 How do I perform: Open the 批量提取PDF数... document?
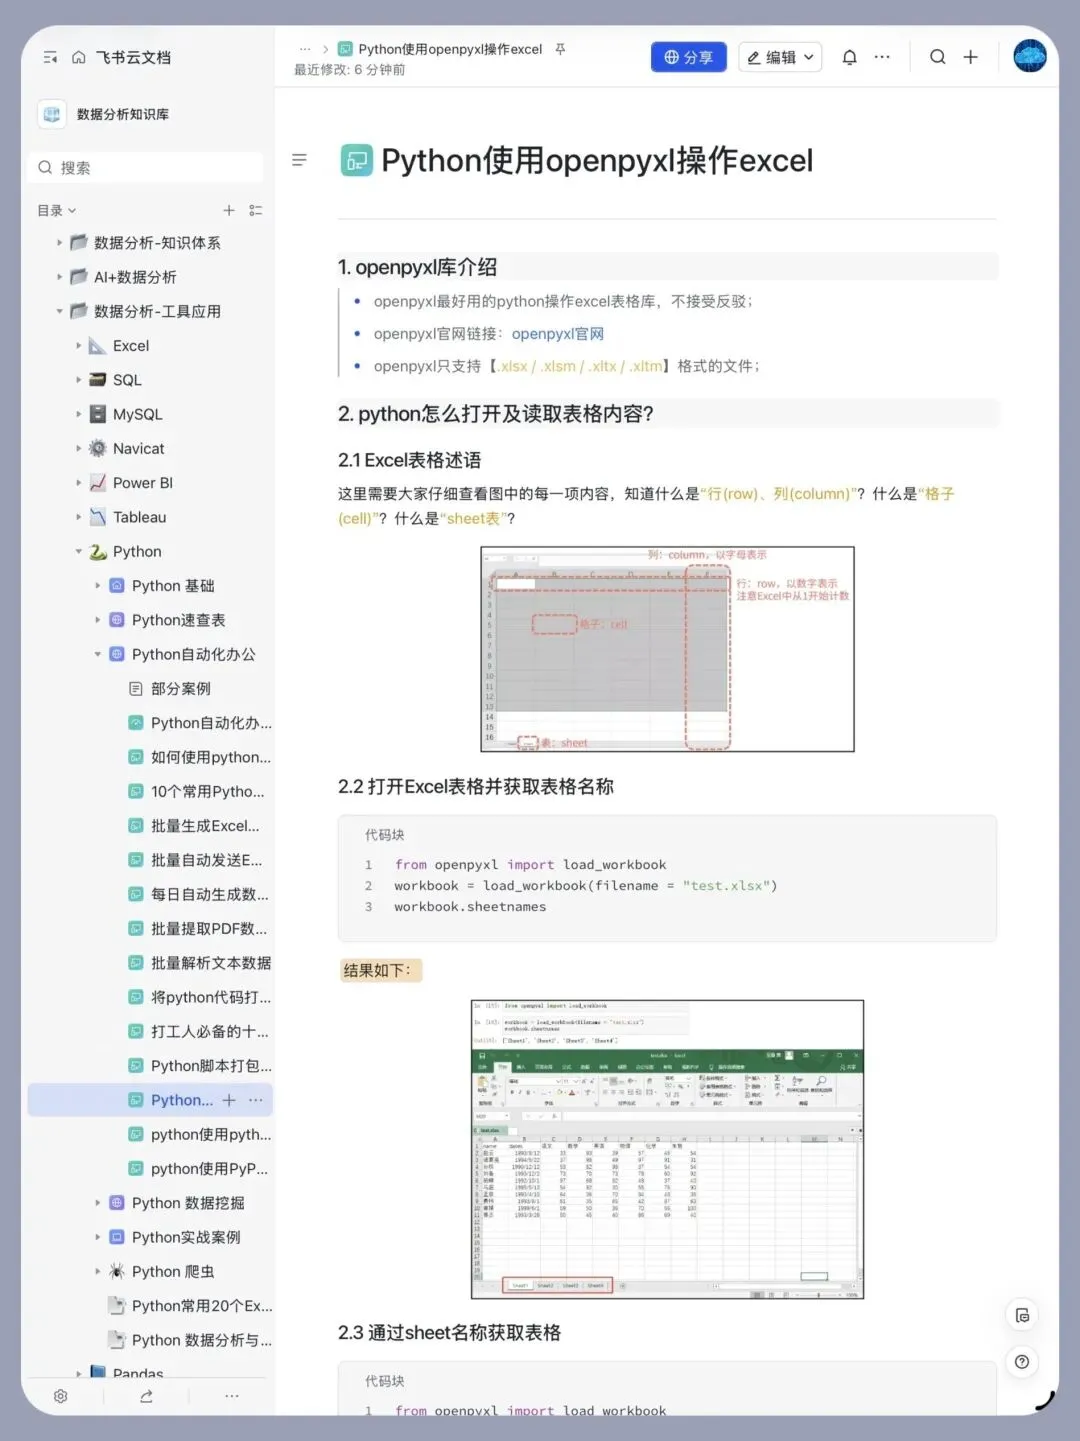(x=208, y=929)
